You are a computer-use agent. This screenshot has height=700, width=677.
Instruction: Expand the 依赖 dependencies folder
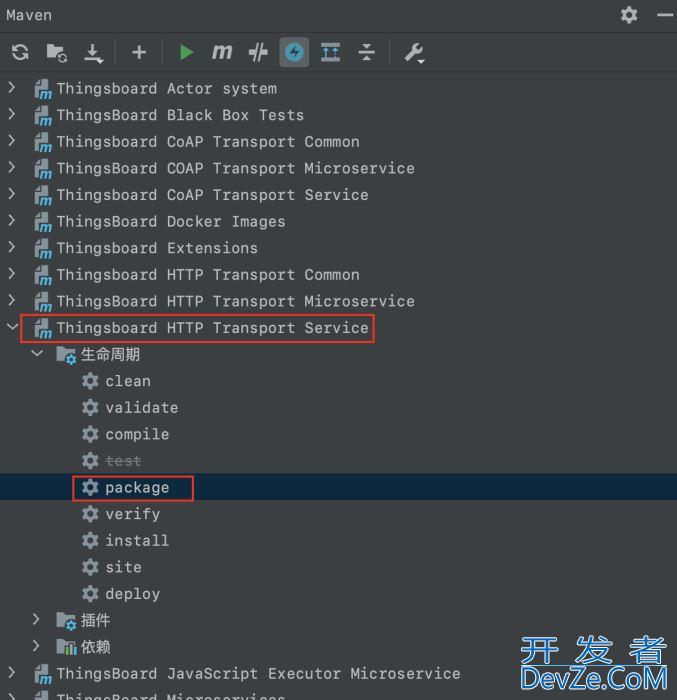click(x=37, y=646)
